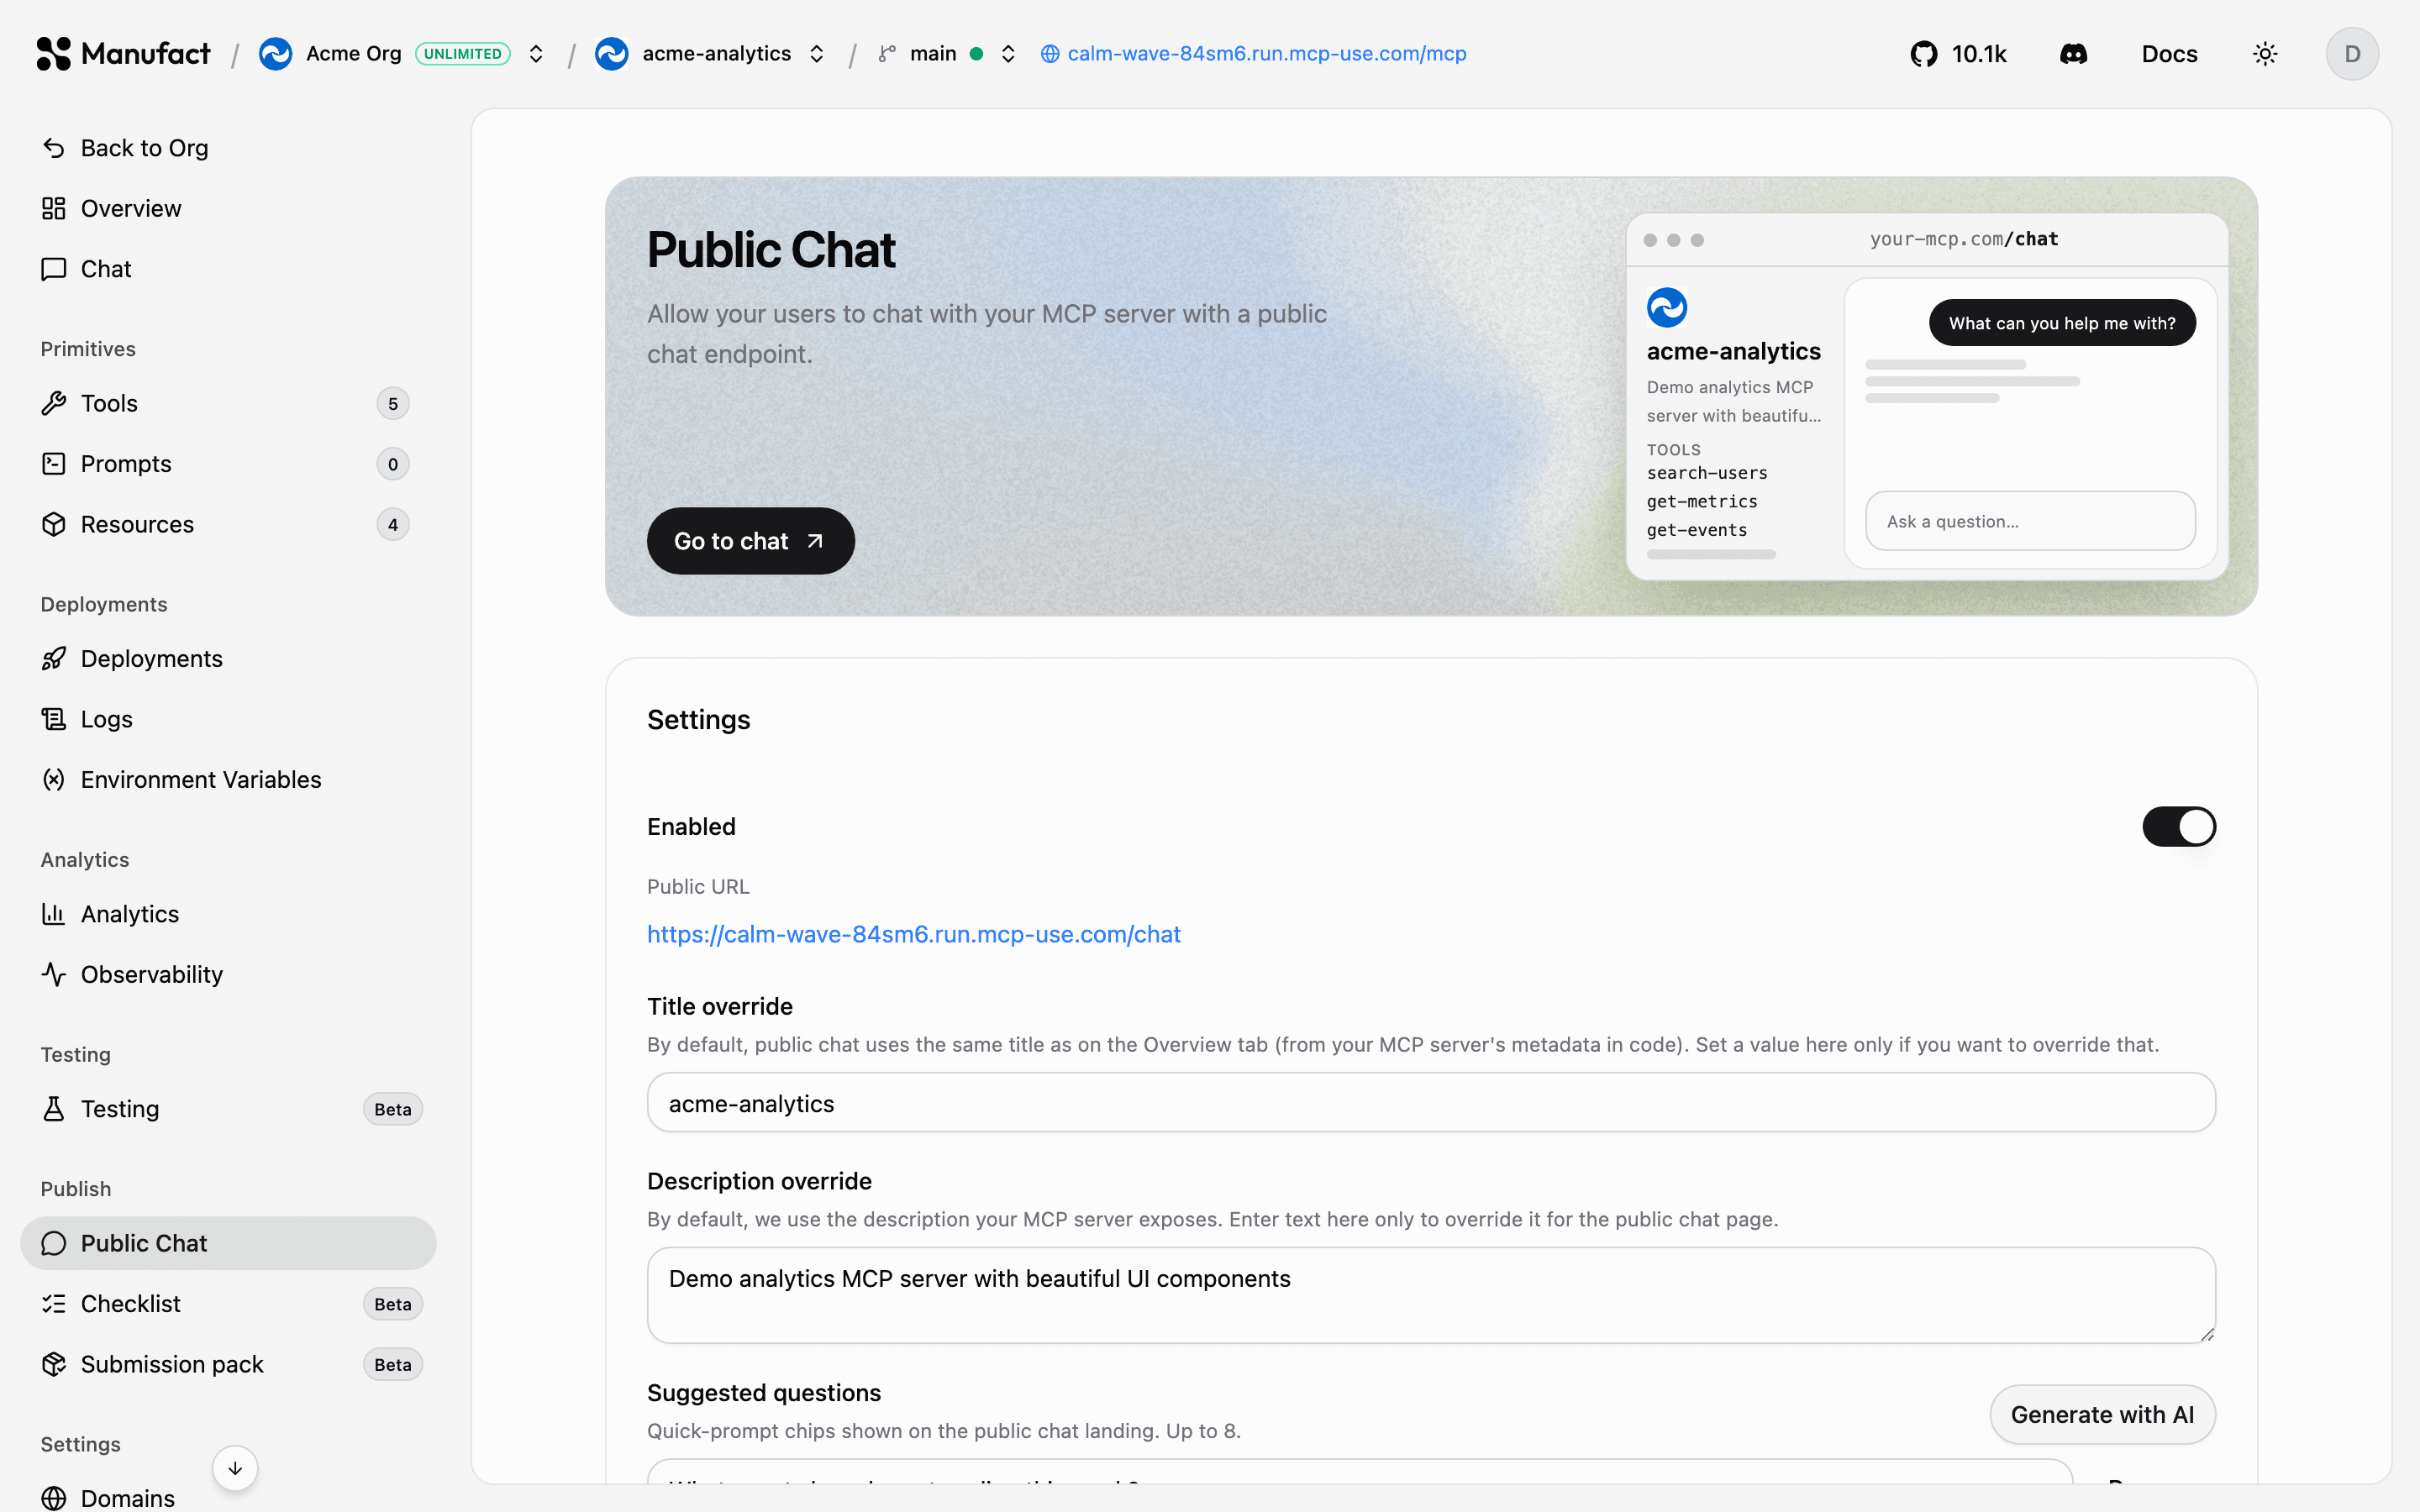Open Logs in the sidebar
This screenshot has height=1512, width=2420.
point(228,719)
